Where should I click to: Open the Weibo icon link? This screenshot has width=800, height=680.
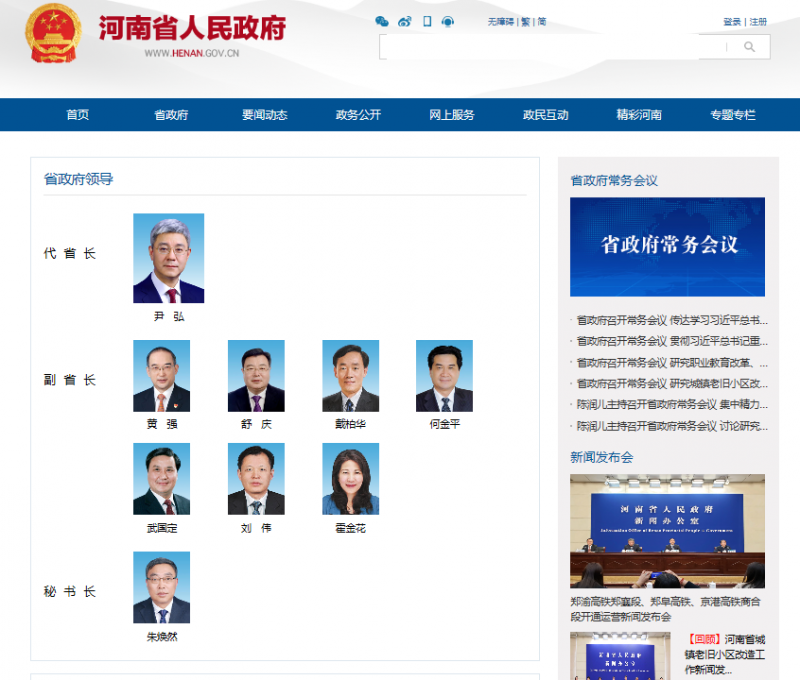pyautogui.click(x=405, y=21)
